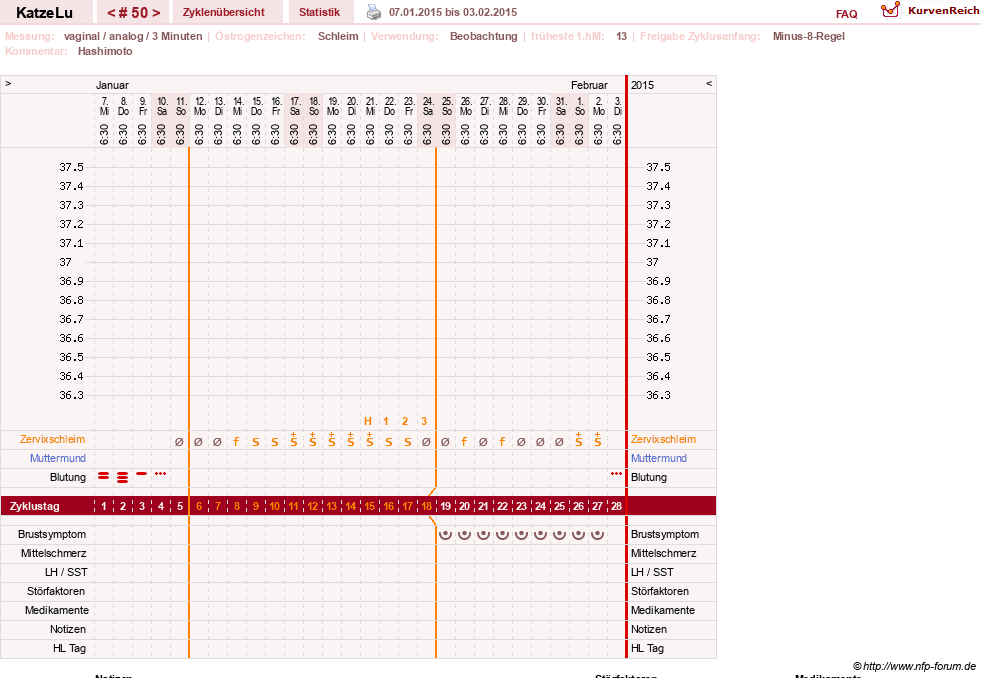Open the KurvenReich logo link
981x678 pixels.
tap(930, 11)
